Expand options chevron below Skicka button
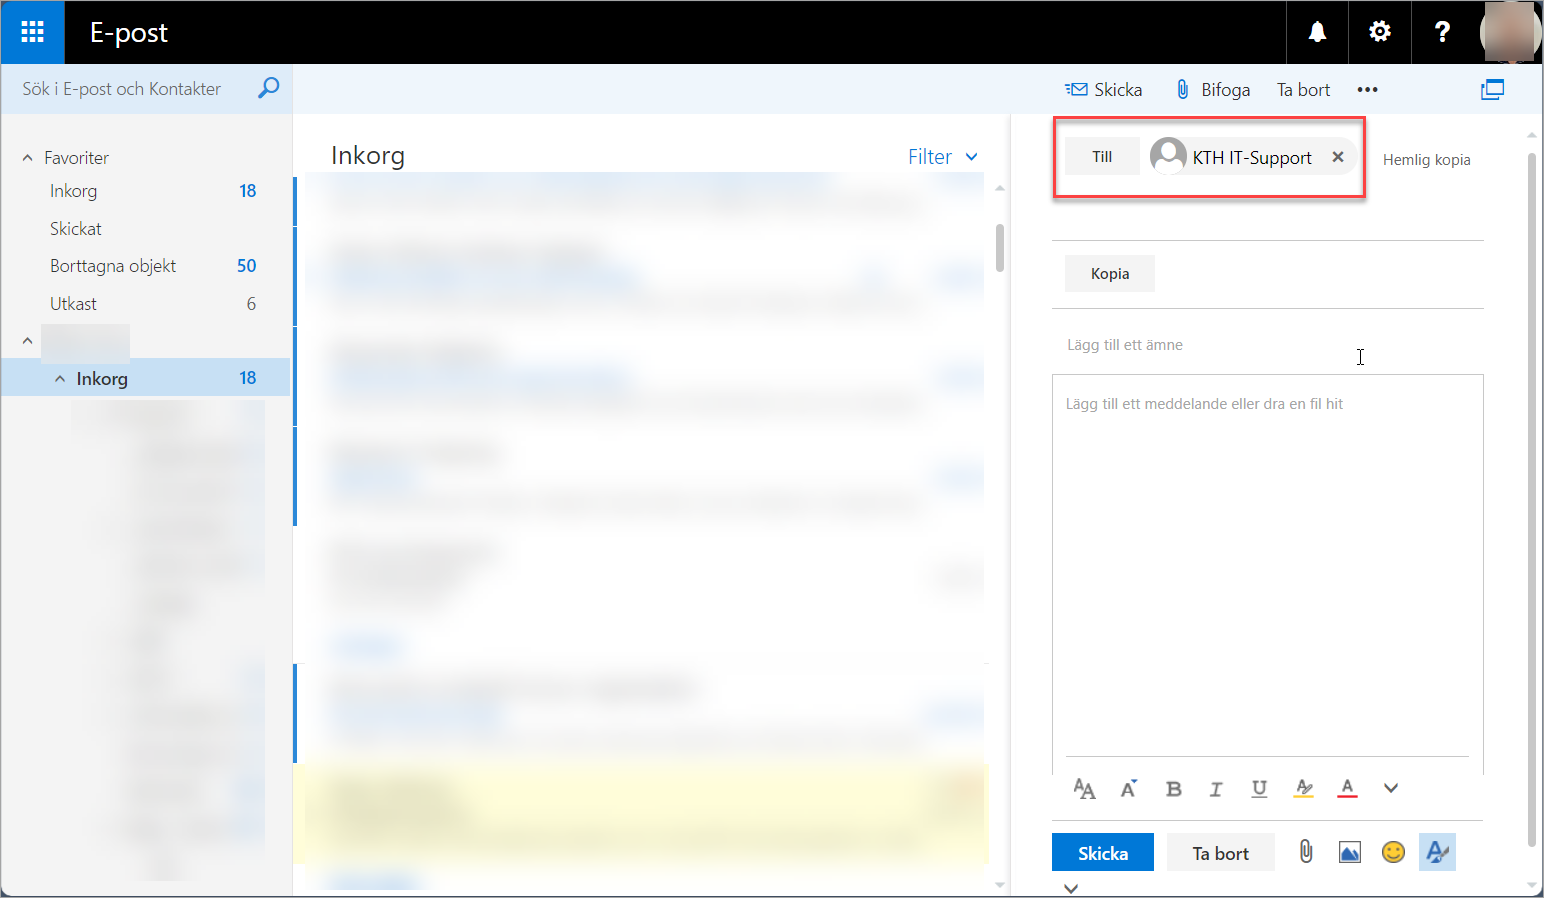This screenshot has height=898, width=1544. (1071, 888)
